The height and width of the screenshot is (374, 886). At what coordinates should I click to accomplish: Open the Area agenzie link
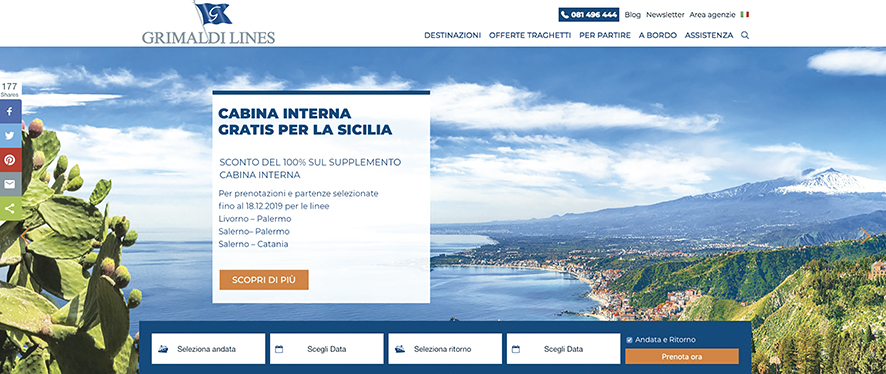point(713,15)
